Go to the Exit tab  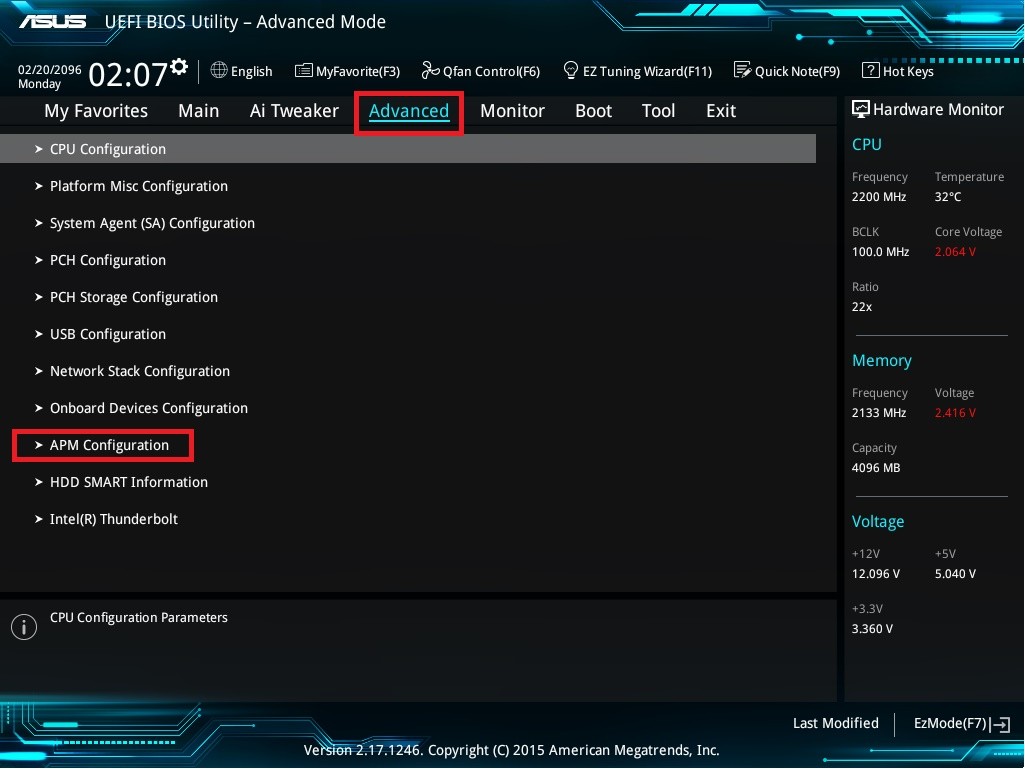(721, 111)
